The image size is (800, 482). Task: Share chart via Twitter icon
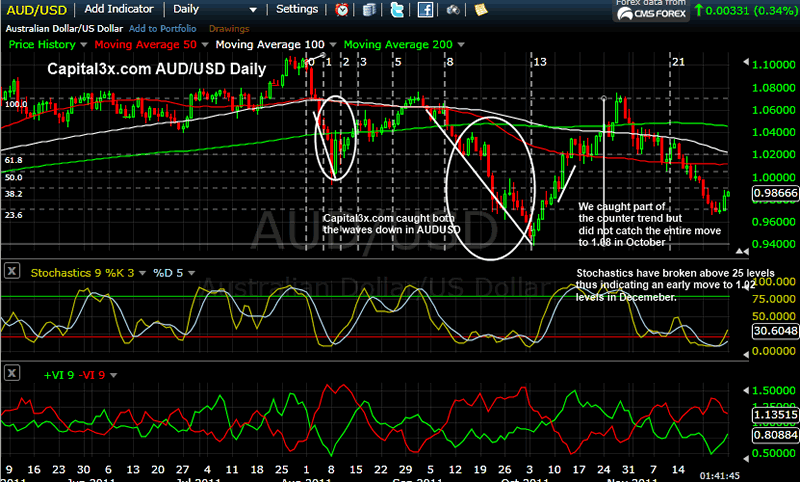(x=396, y=10)
